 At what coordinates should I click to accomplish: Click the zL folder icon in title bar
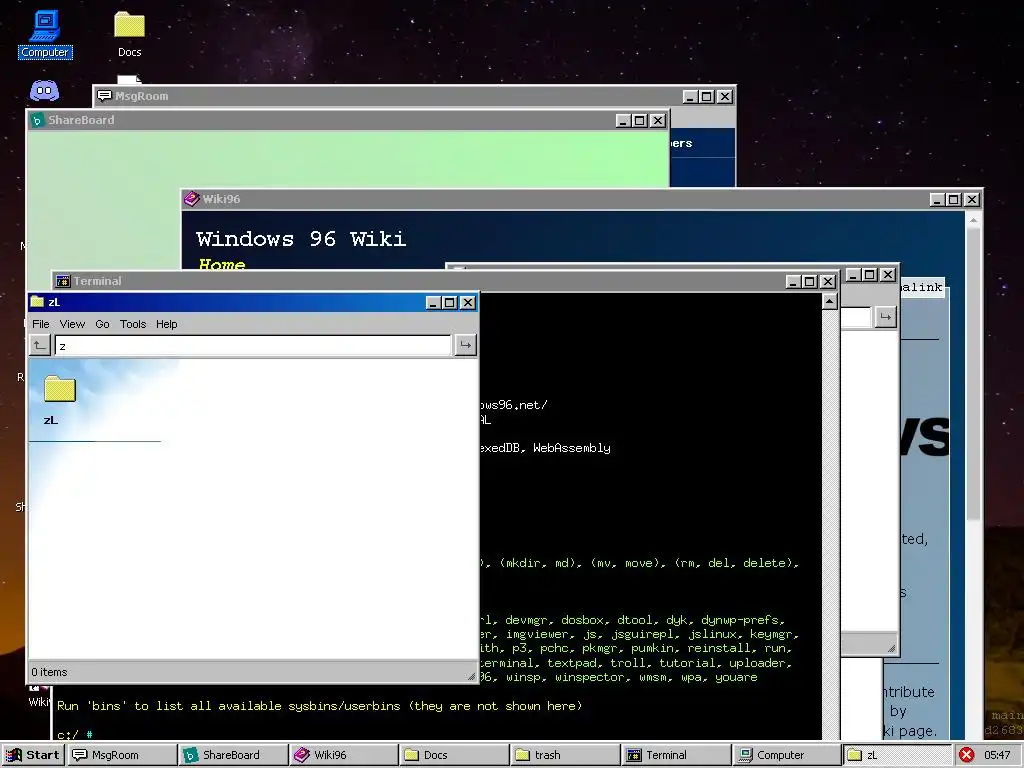click(x=37, y=302)
